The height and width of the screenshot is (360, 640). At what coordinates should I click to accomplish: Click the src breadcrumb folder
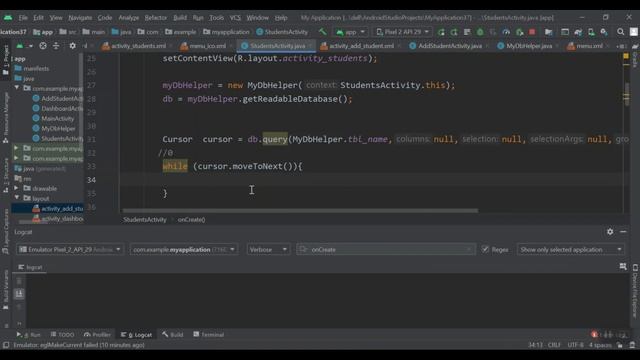point(68,32)
